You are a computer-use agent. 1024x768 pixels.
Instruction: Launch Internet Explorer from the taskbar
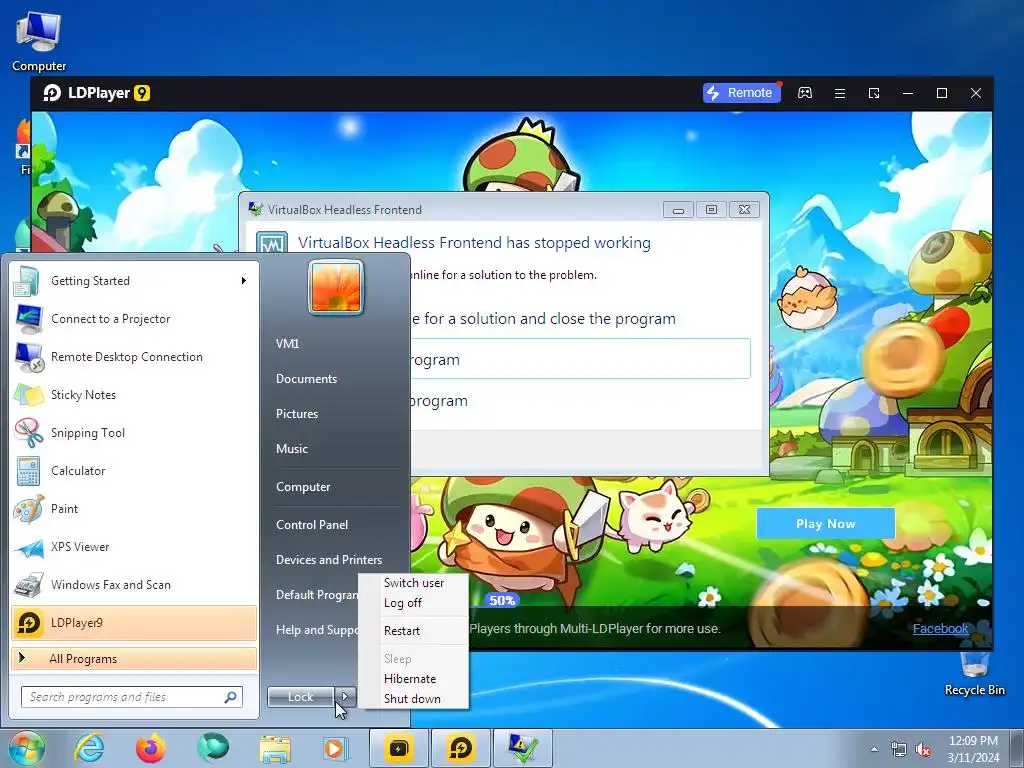88,748
